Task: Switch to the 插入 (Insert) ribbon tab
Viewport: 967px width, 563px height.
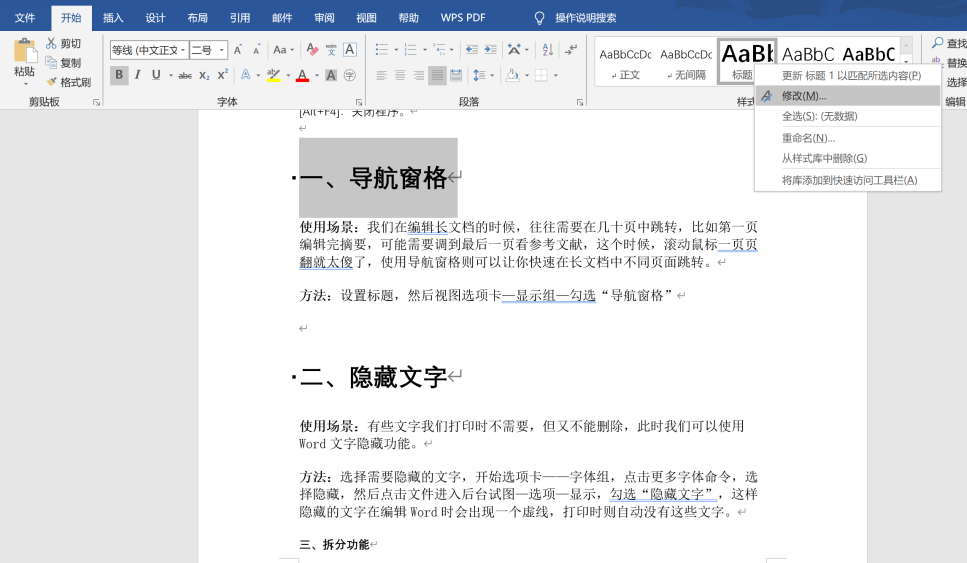Action: tap(113, 18)
